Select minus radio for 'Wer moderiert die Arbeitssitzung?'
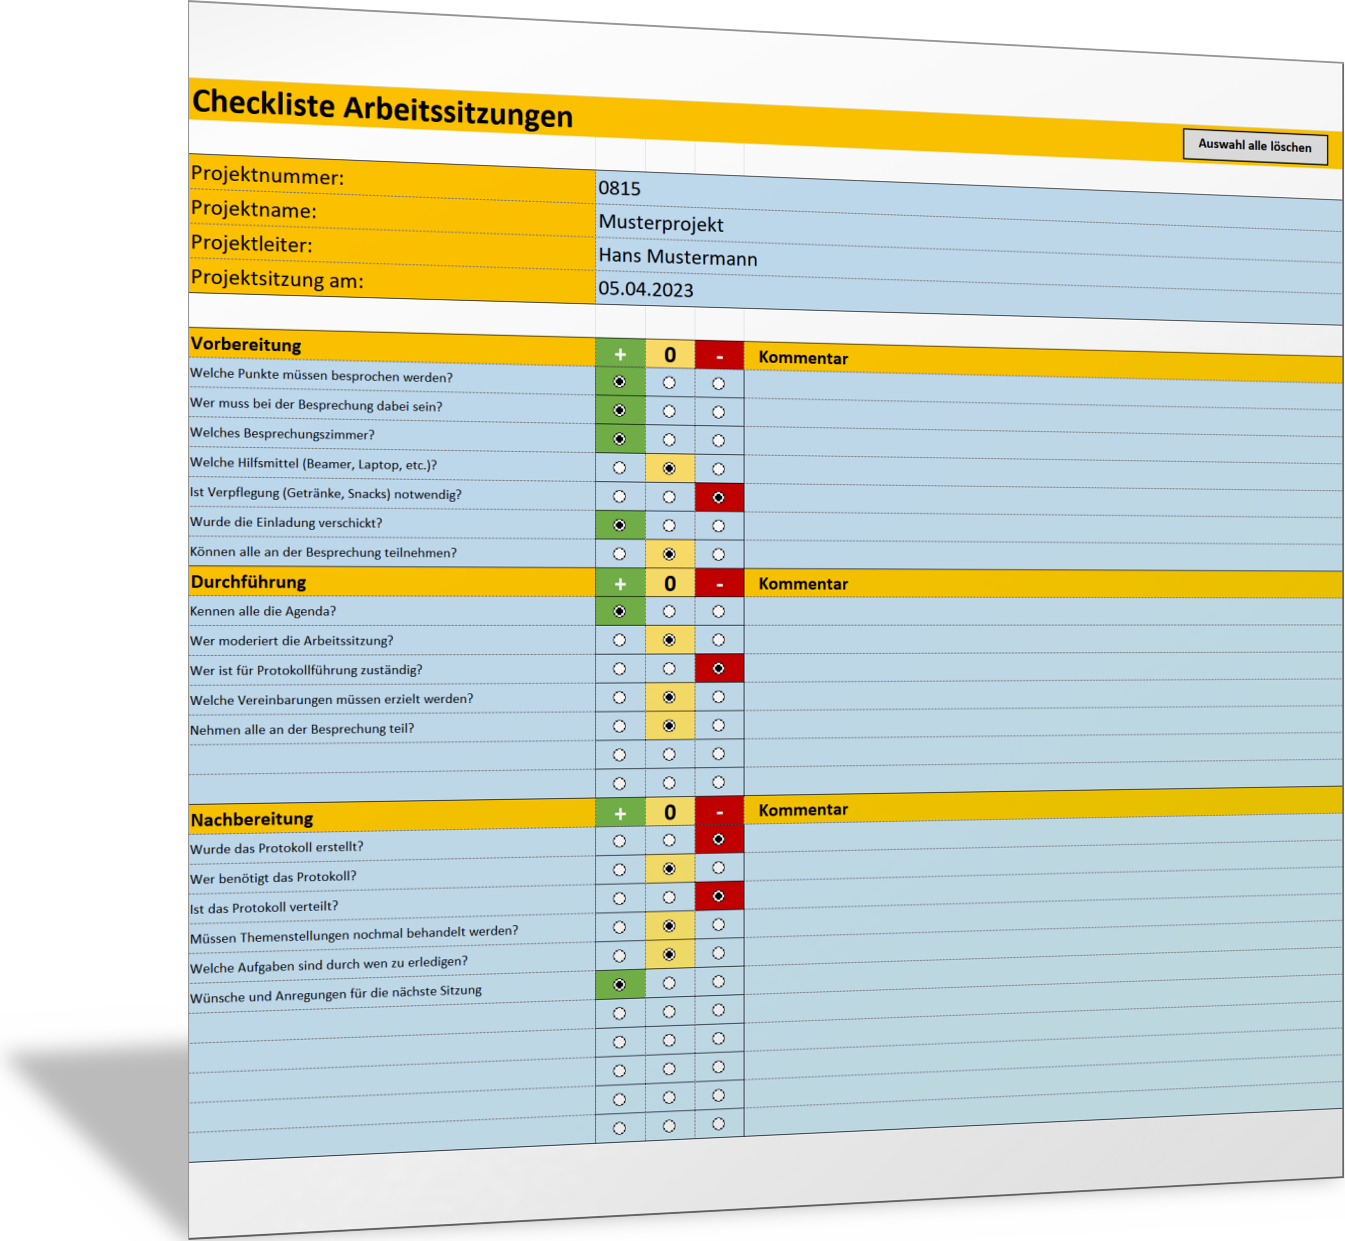 [718, 639]
